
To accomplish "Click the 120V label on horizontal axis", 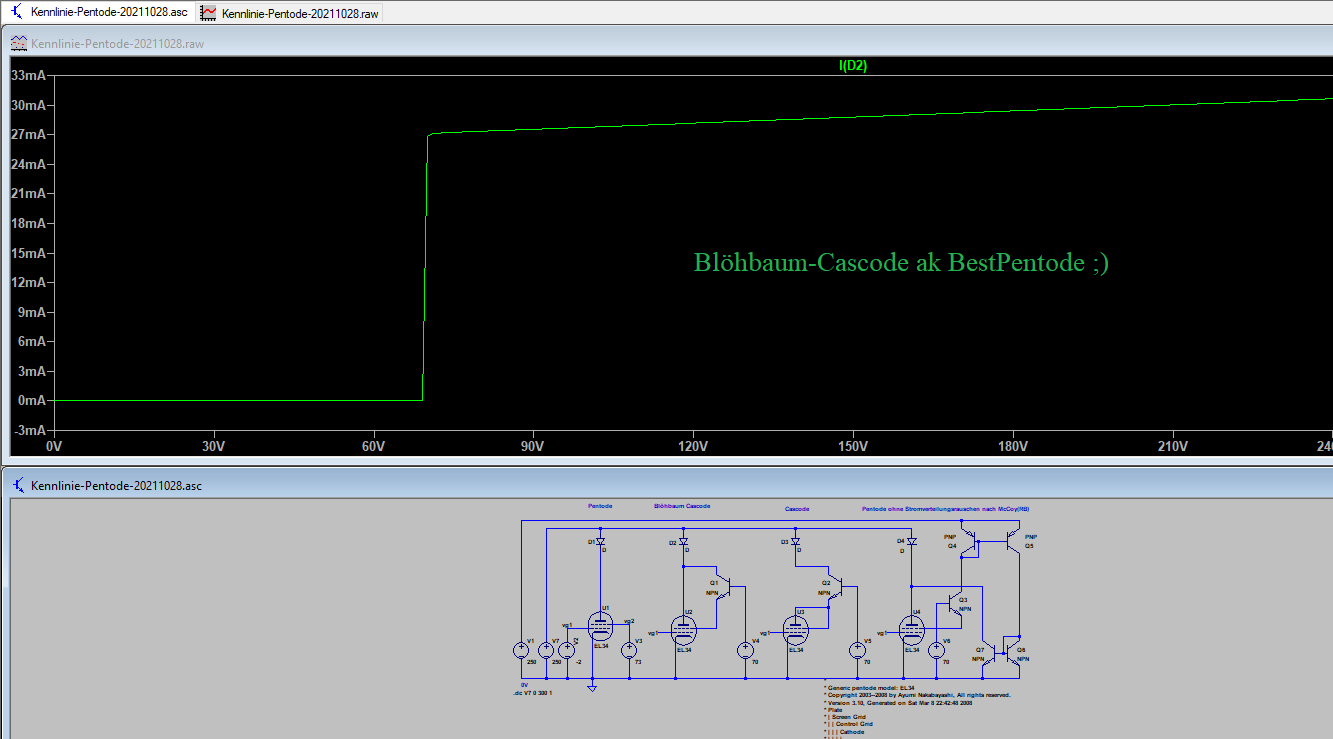I will [x=692, y=445].
